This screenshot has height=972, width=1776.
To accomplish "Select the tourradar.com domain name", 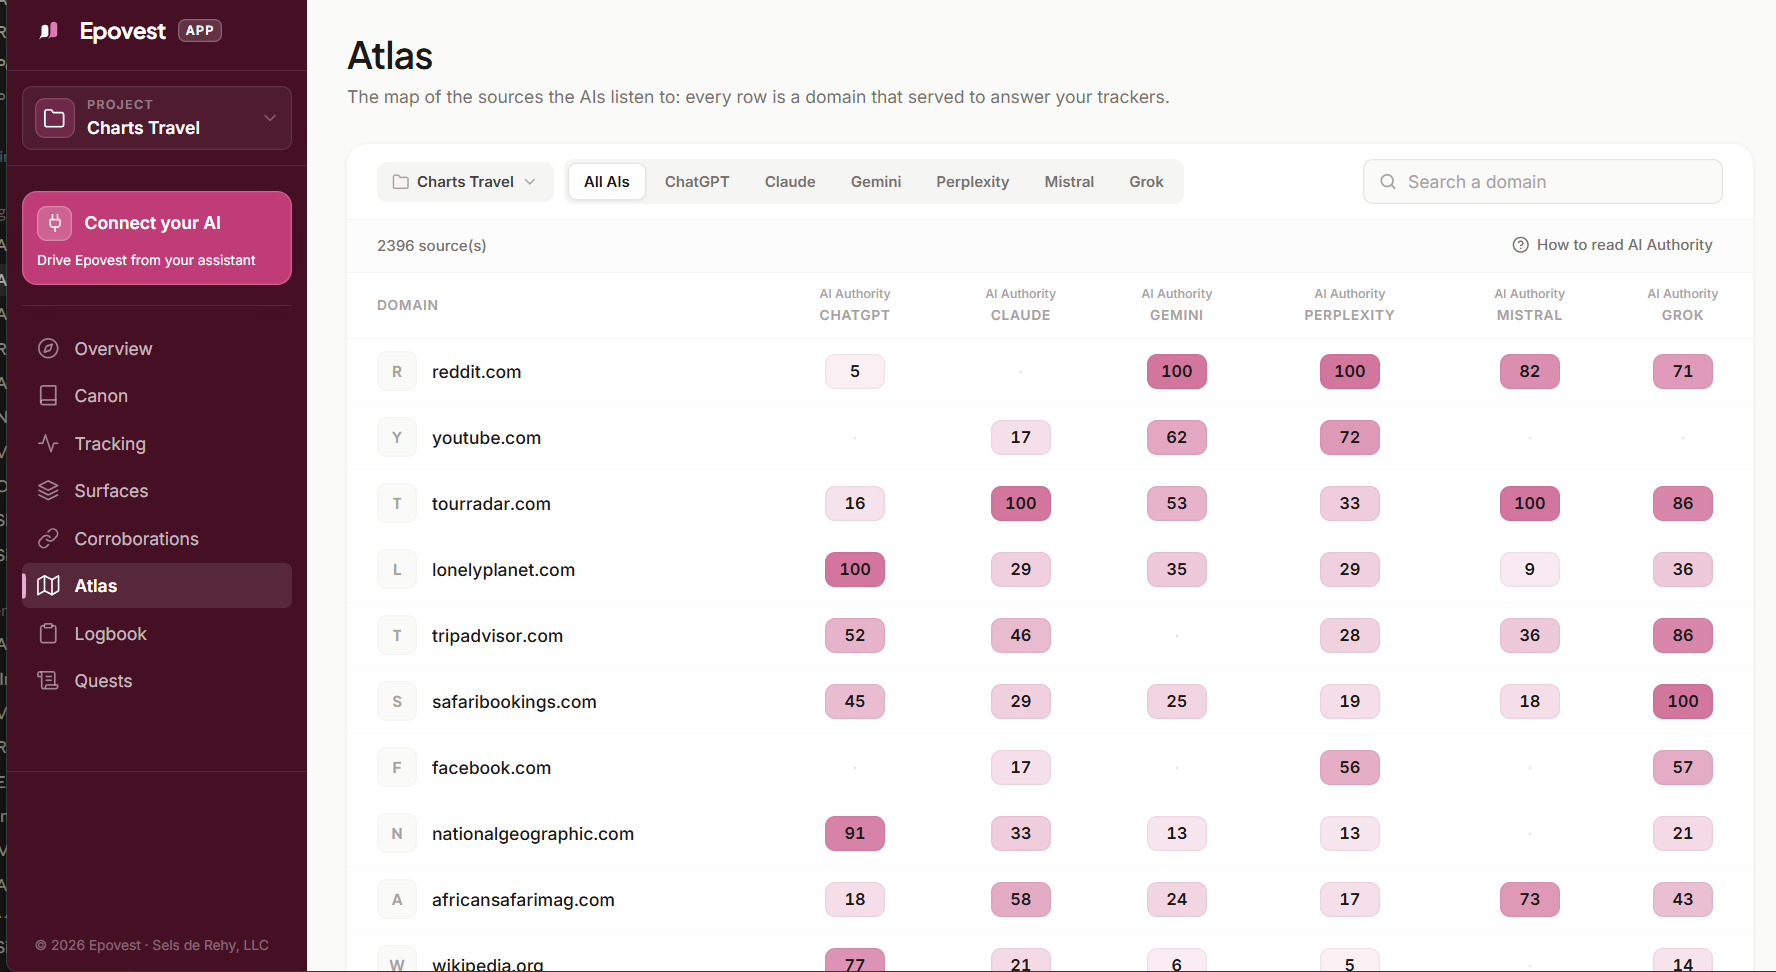I will (491, 504).
